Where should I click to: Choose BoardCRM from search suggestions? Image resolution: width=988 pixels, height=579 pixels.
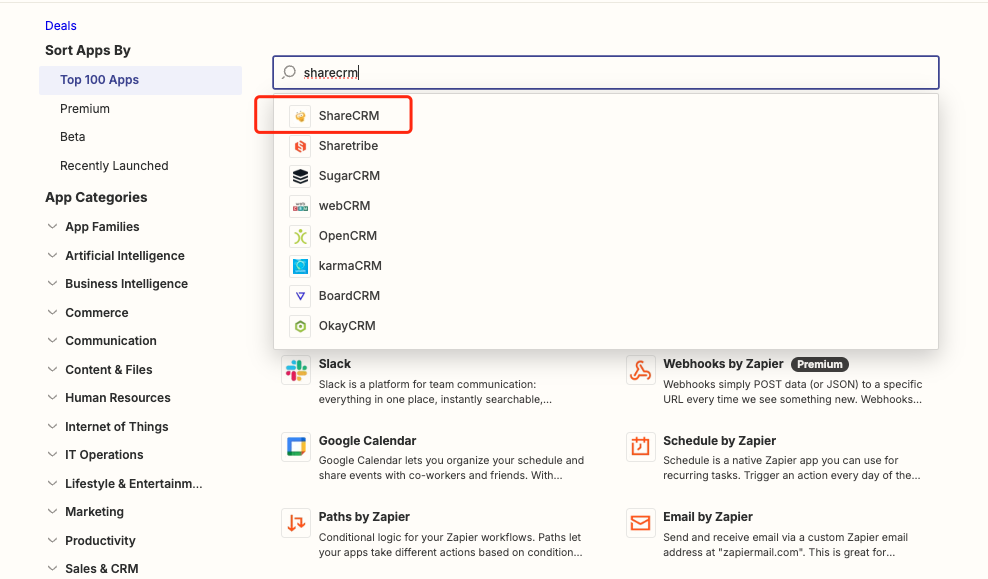606,296
